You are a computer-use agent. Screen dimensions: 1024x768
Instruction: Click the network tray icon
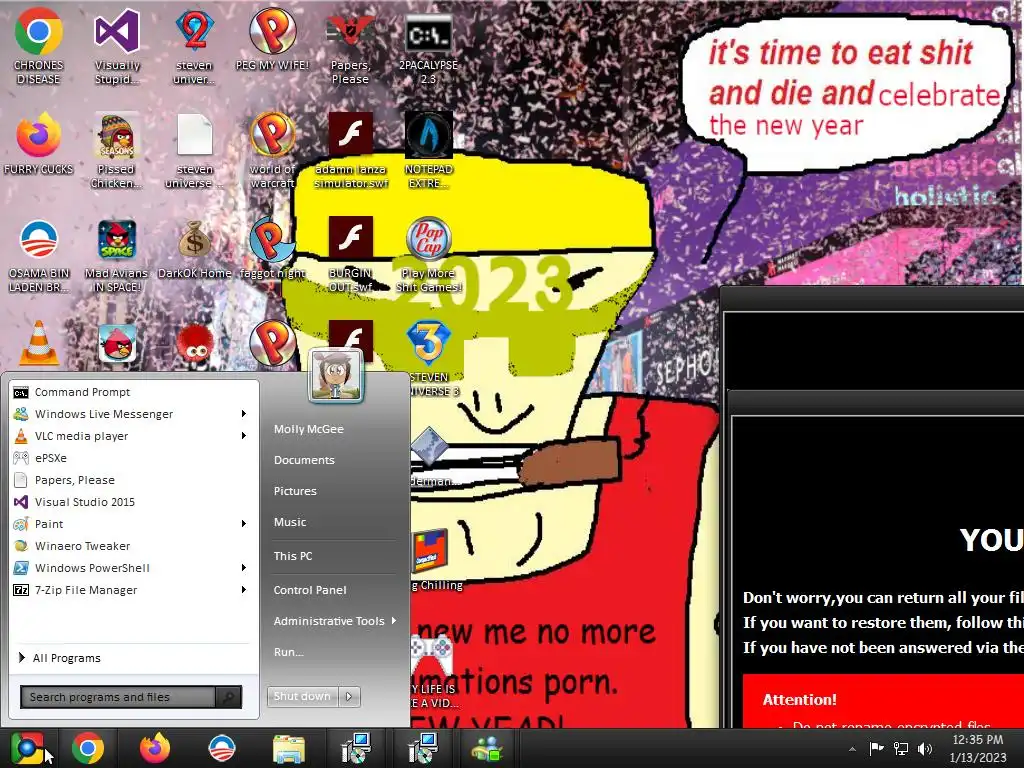click(x=901, y=748)
